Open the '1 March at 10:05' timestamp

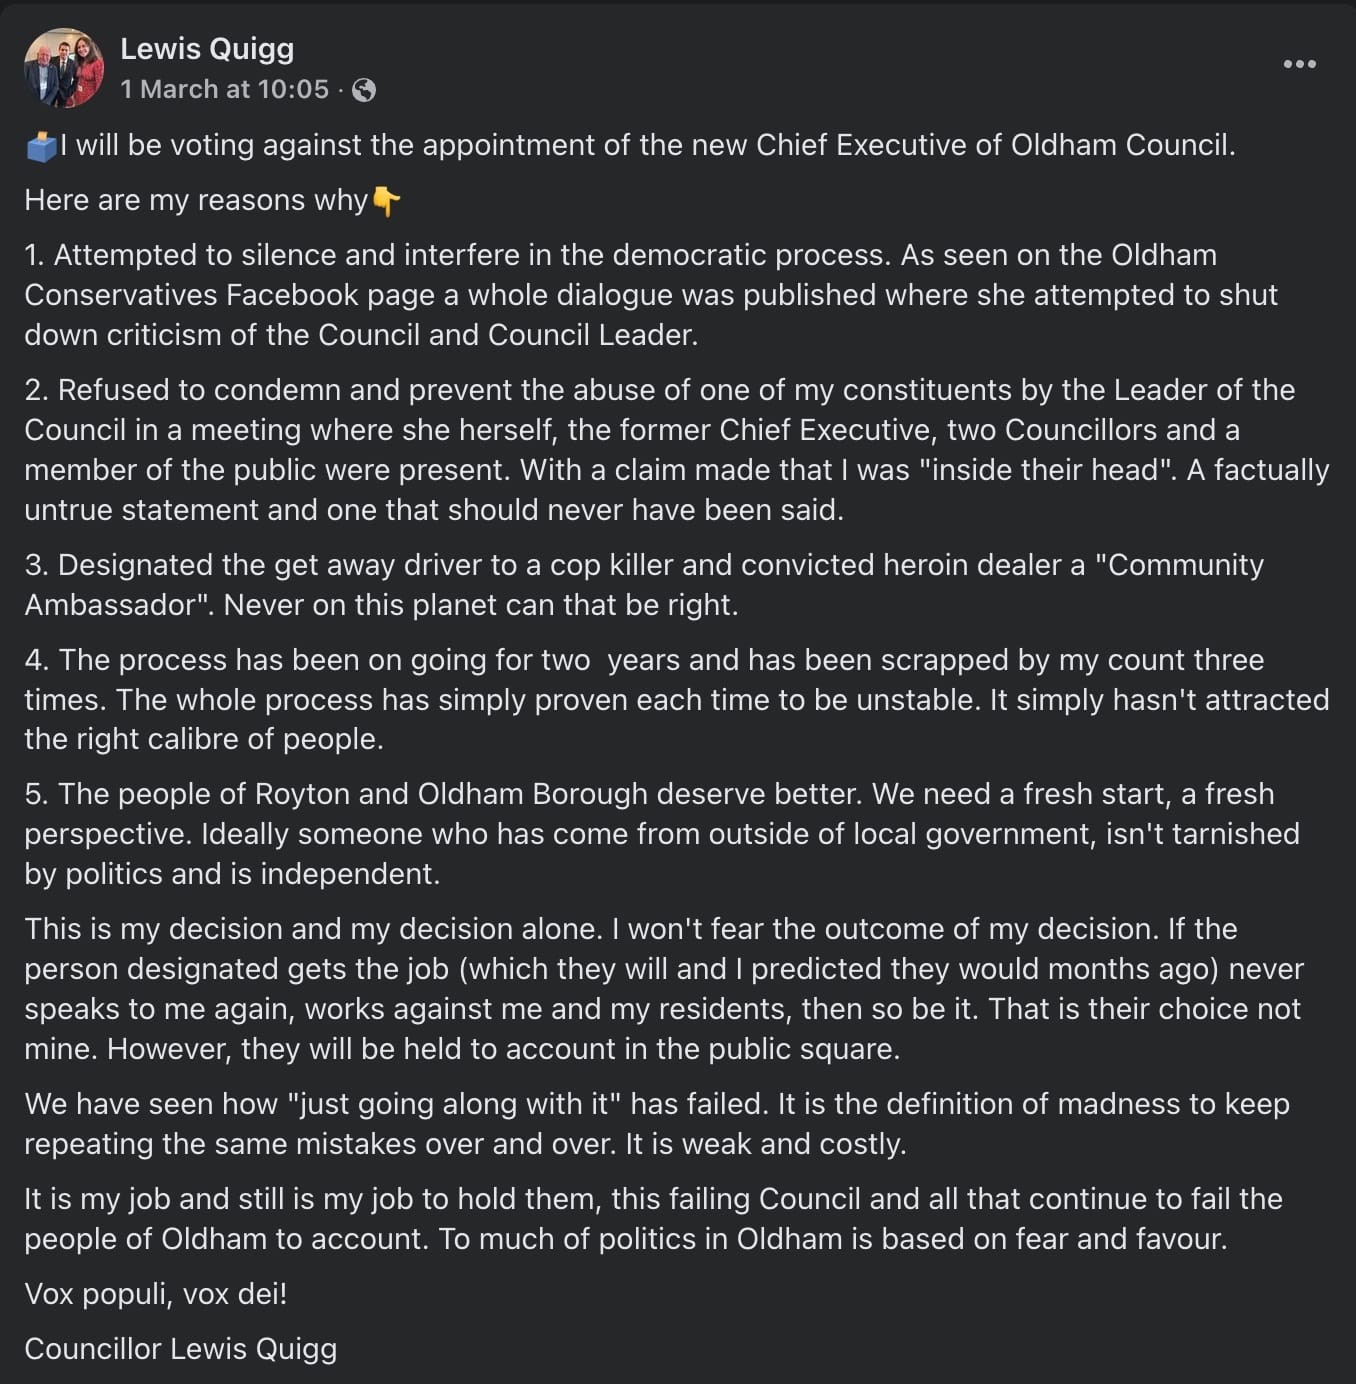[225, 89]
